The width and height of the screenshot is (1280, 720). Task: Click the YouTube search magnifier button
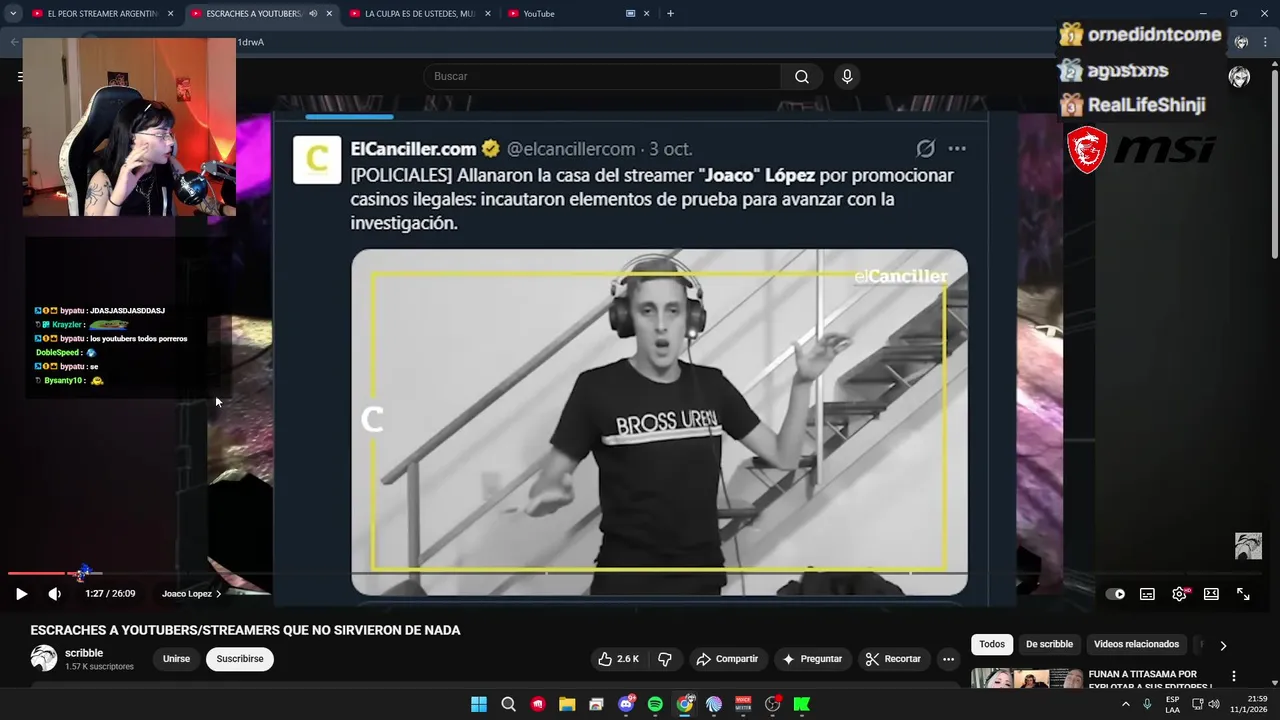click(802, 77)
